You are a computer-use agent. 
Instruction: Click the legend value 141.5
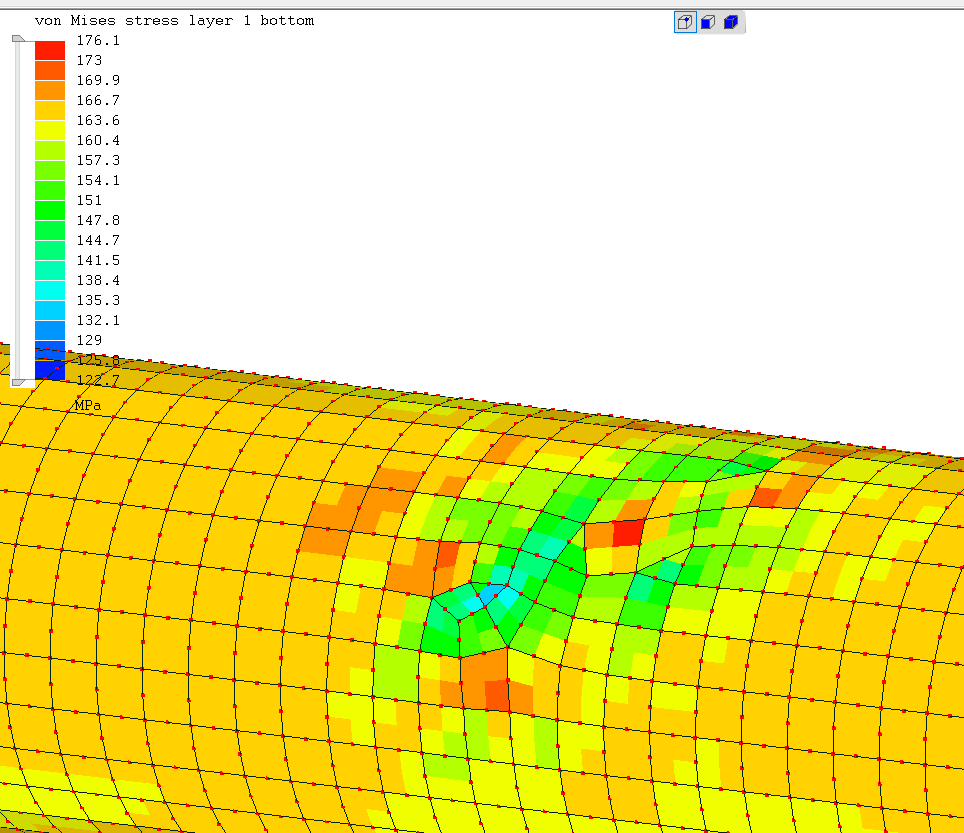pos(98,260)
